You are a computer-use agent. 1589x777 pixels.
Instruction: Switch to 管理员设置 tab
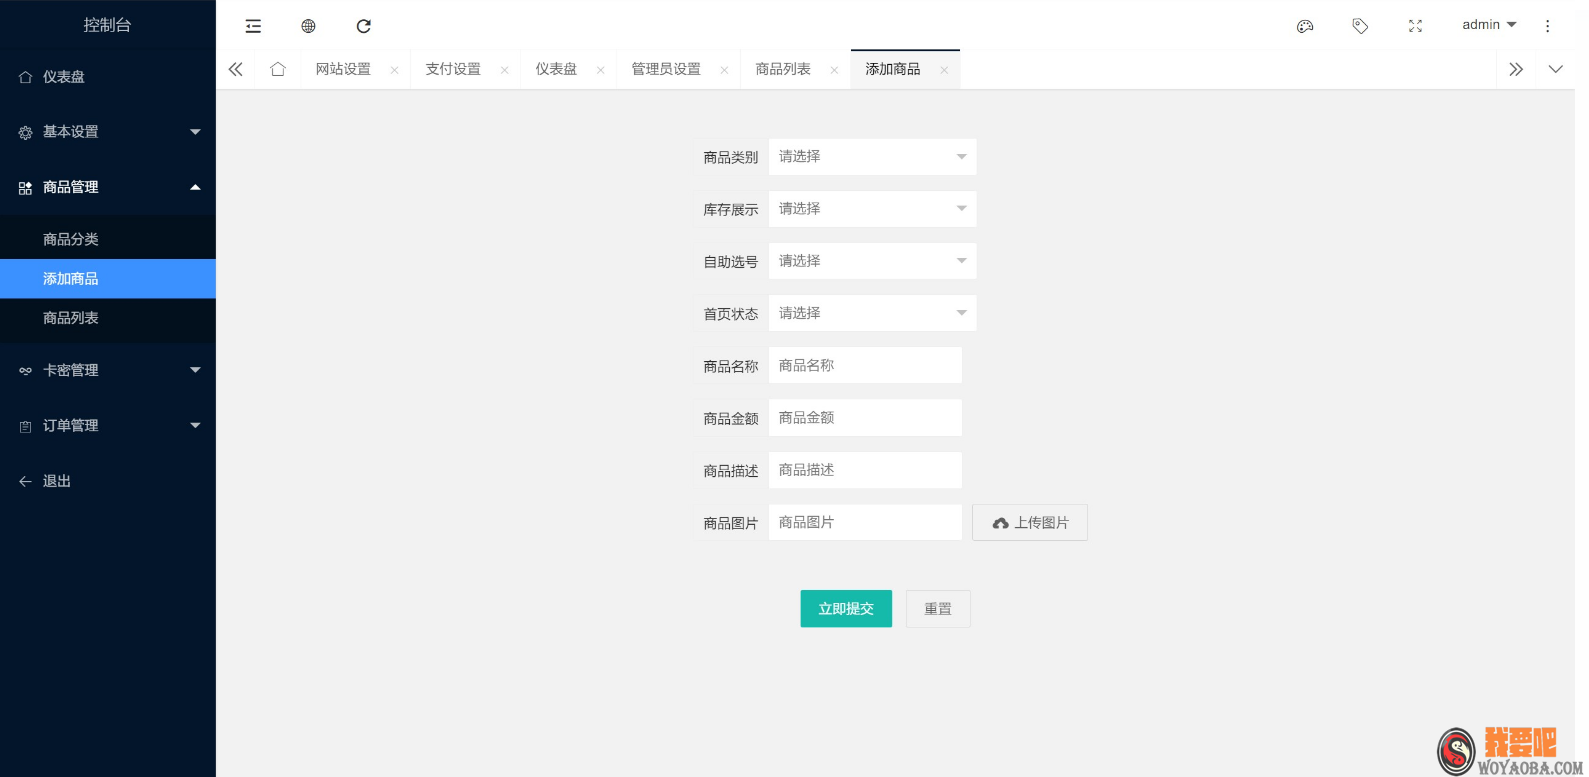point(666,69)
